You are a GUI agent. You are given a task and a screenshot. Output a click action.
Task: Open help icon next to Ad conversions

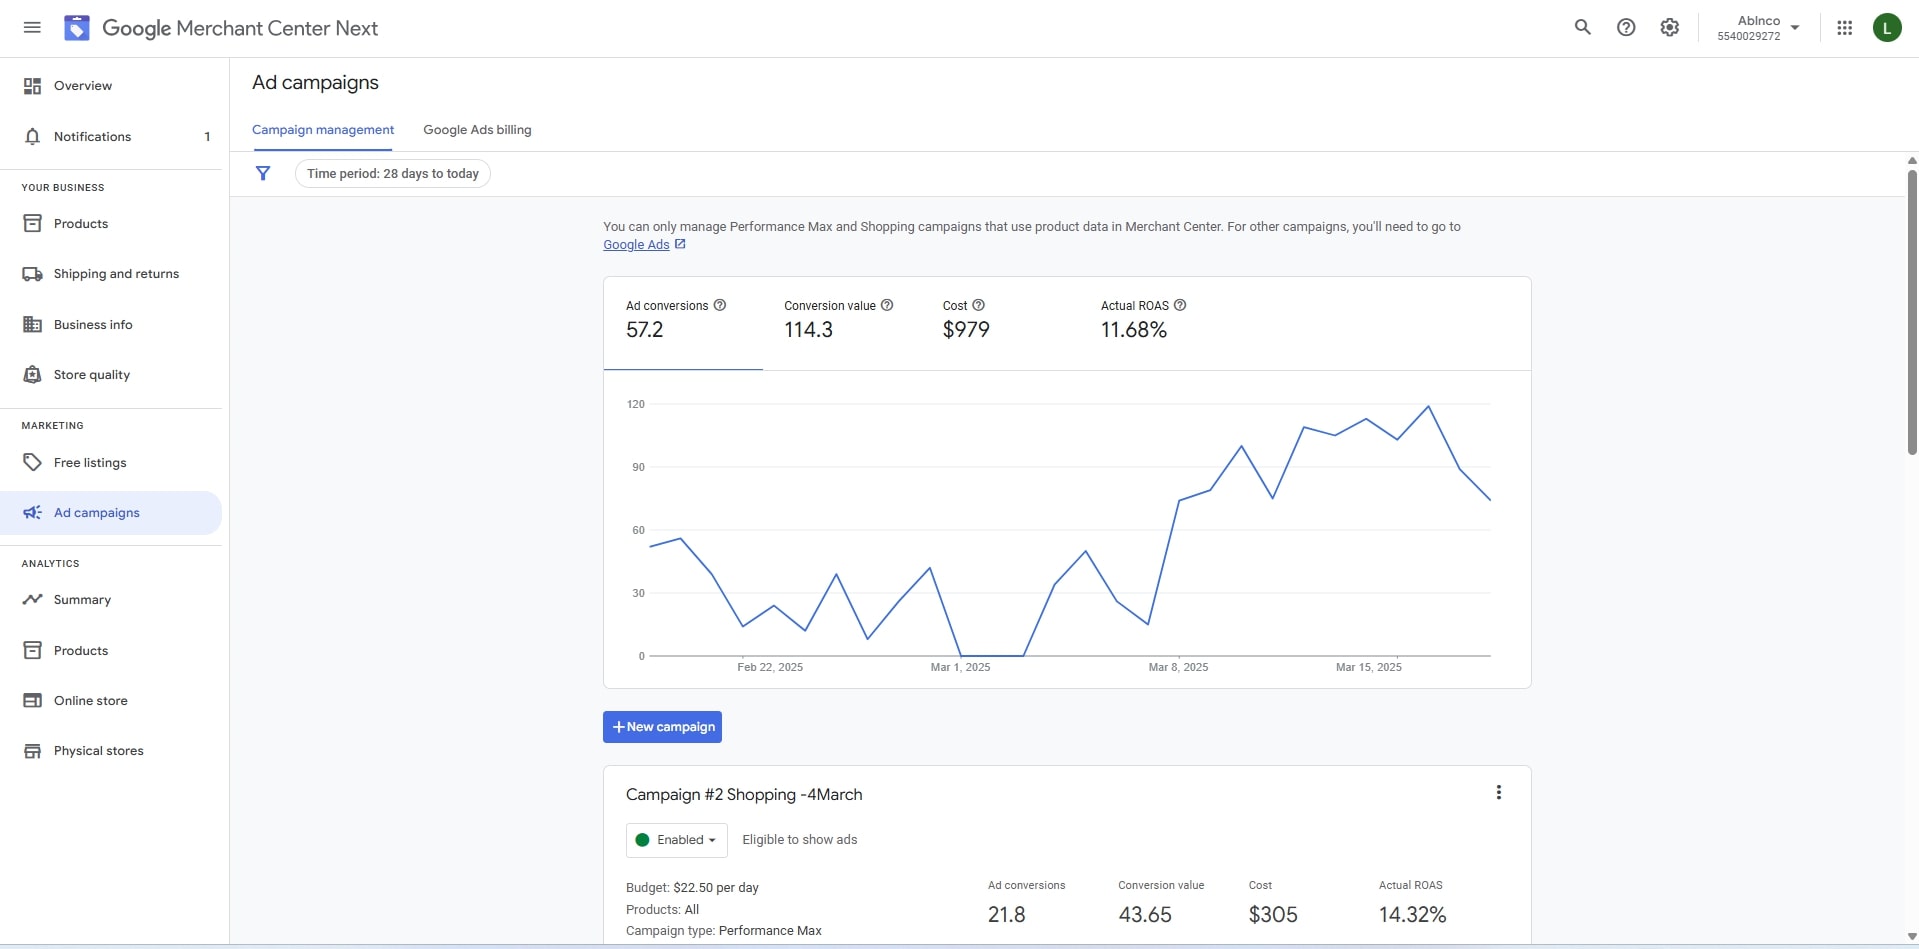tap(720, 305)
